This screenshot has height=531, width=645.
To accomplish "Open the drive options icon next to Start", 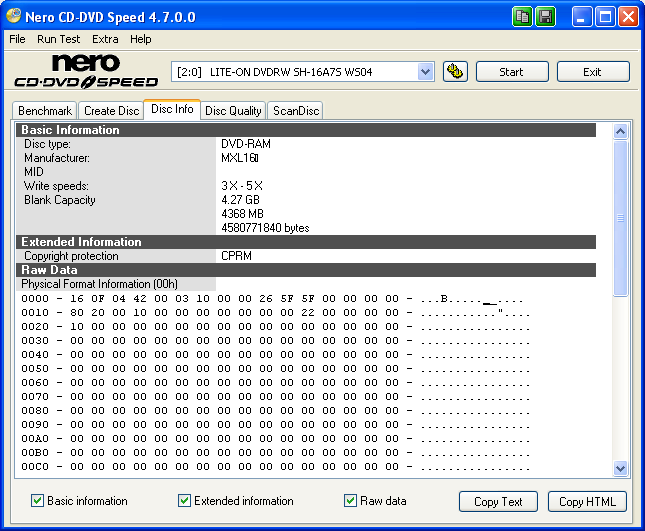I will point(455,72).
